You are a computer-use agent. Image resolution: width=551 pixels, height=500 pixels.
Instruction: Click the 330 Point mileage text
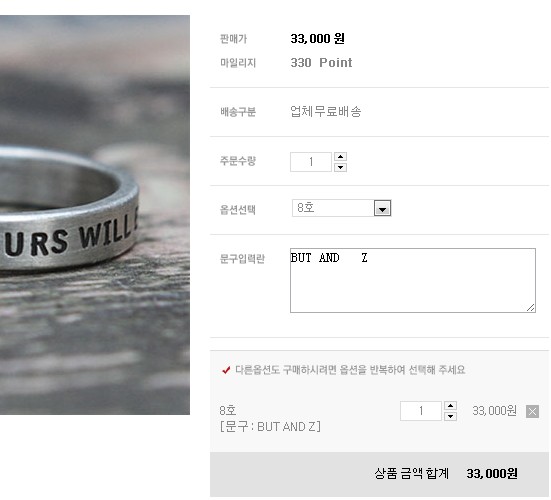tap(321, 63)
